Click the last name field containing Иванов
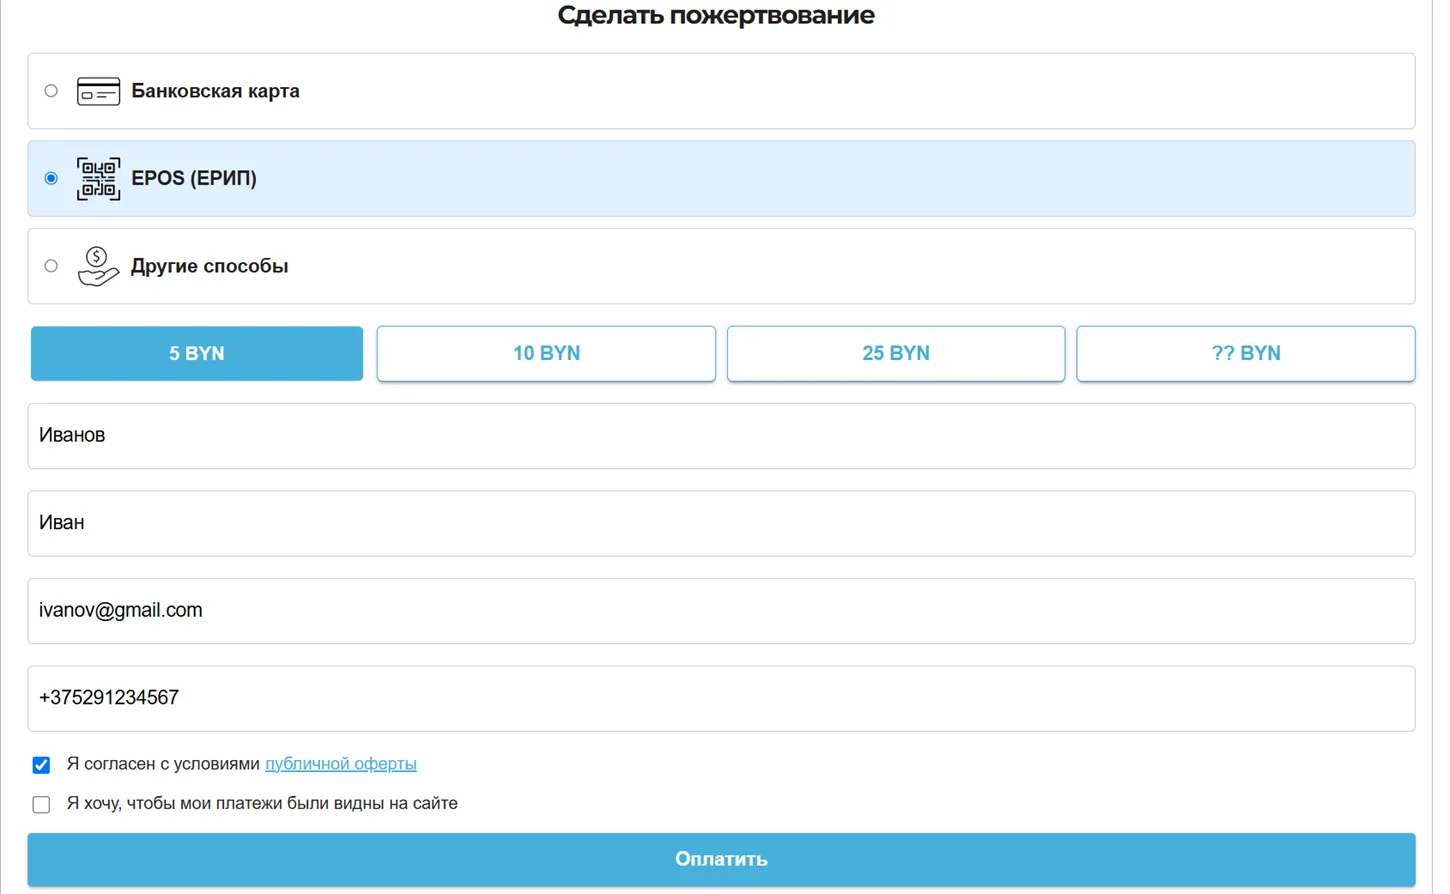 coord(720,435)
